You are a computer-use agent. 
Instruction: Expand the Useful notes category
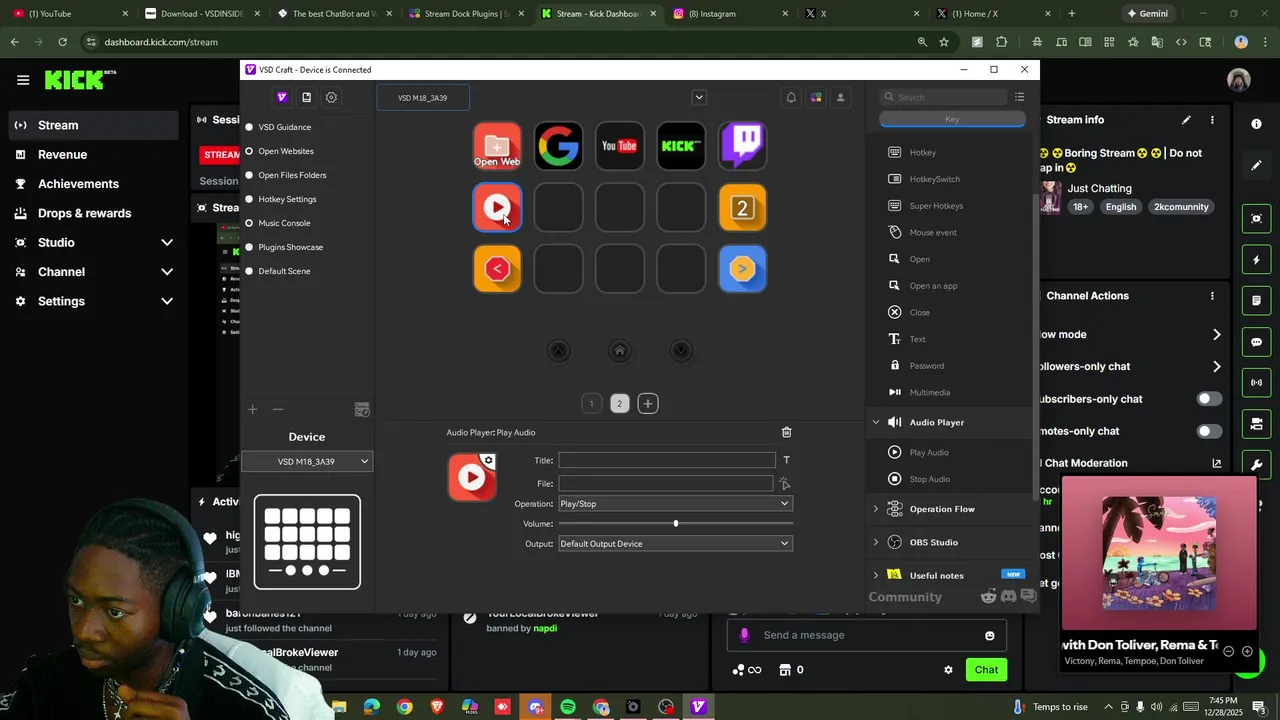pos(876,575)
